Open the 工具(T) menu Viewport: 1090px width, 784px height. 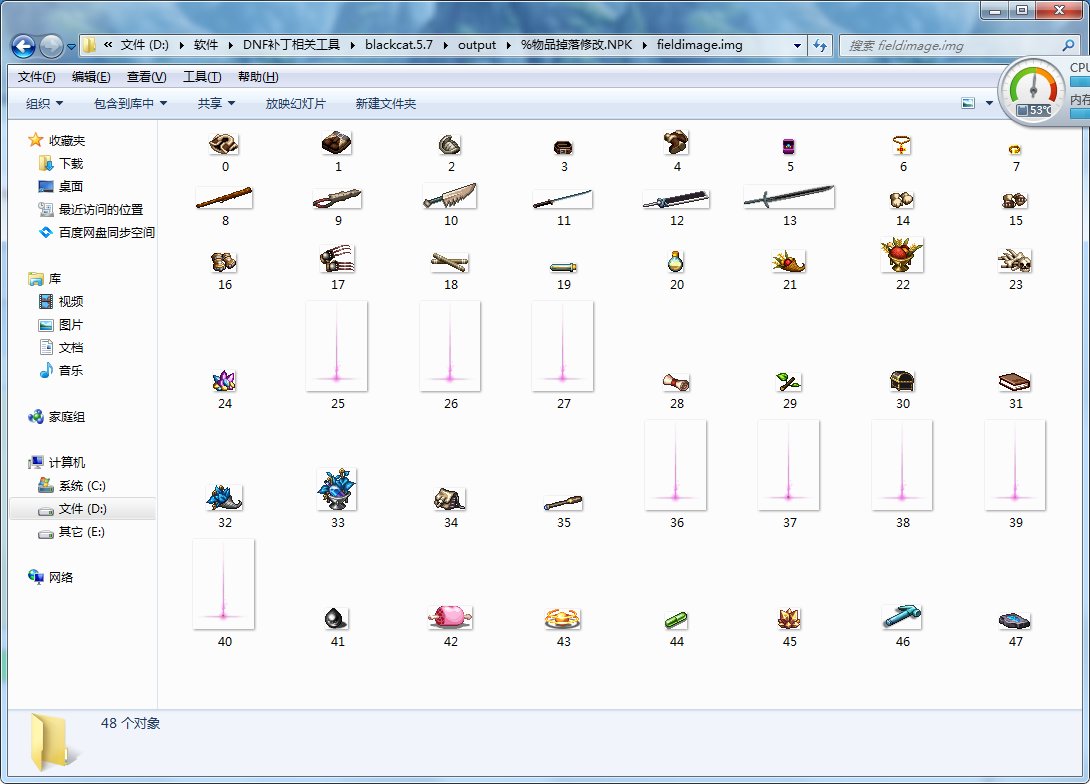point(202,77)
